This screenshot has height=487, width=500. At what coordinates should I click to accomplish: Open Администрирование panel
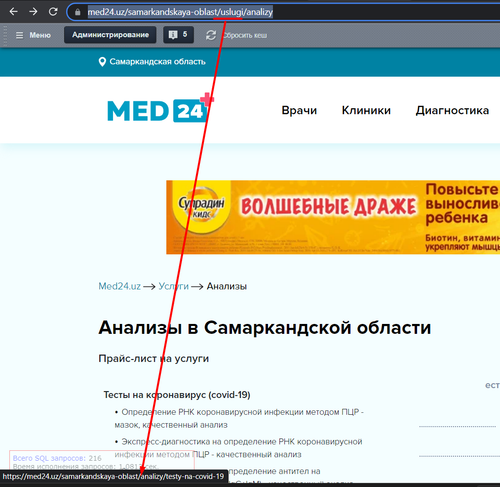coord(110,35)
